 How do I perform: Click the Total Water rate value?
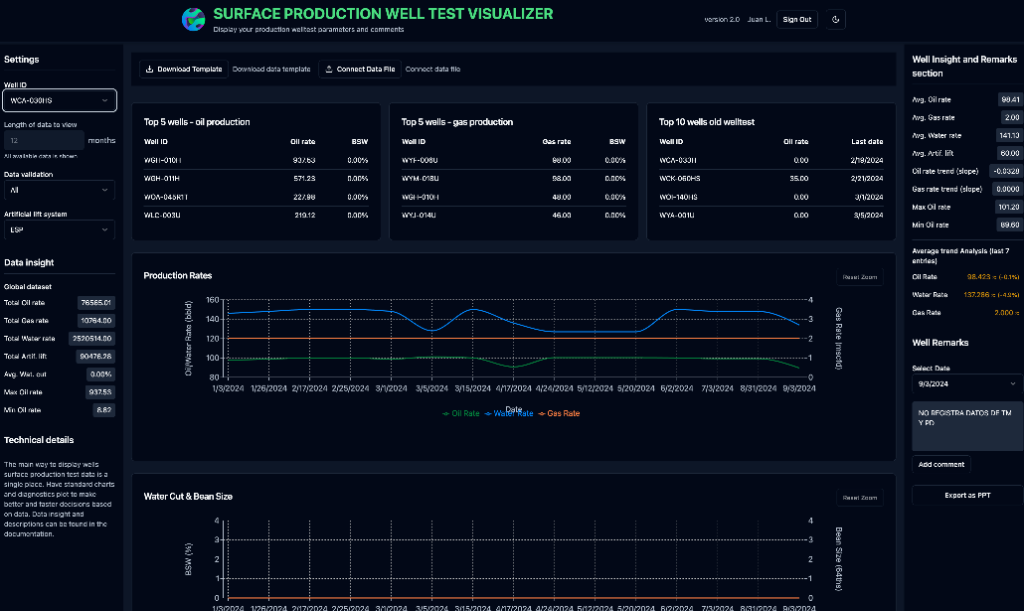(92, 339)
